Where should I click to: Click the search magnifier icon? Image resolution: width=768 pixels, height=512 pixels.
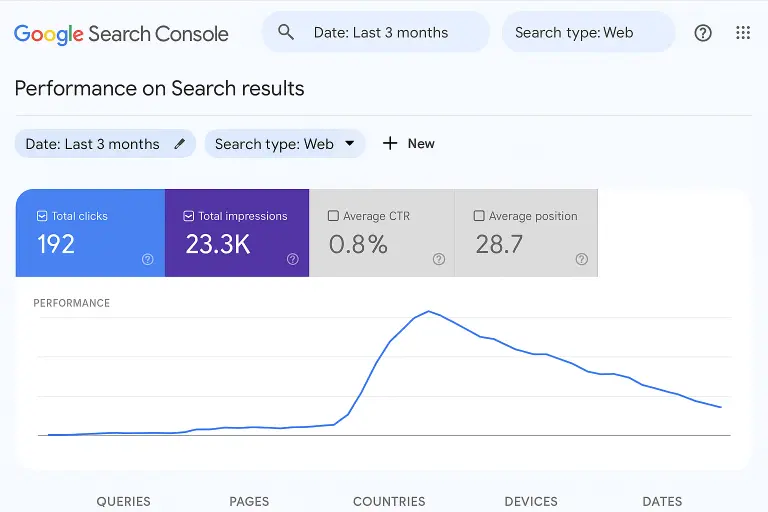click(286, 32)
